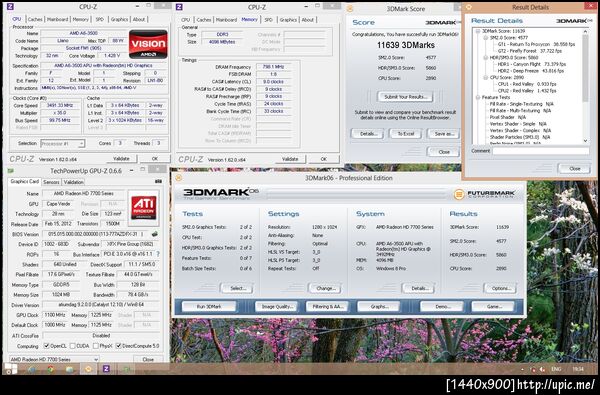Click the Result Details vertical scrollbar
The height and width of the screenshot is (395, 600).
coord(585,86)
